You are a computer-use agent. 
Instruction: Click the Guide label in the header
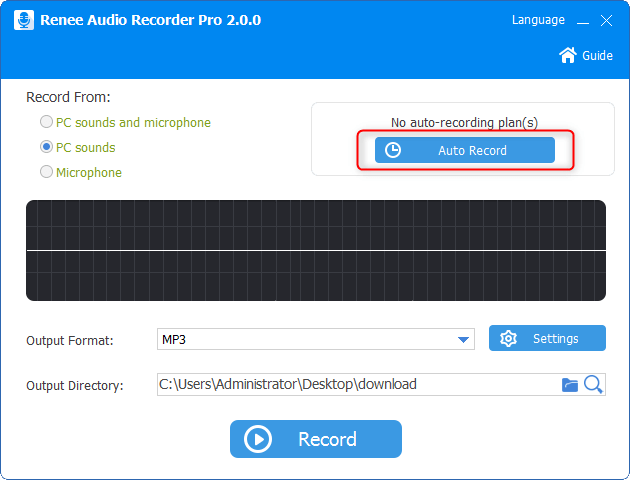(598, 56)
